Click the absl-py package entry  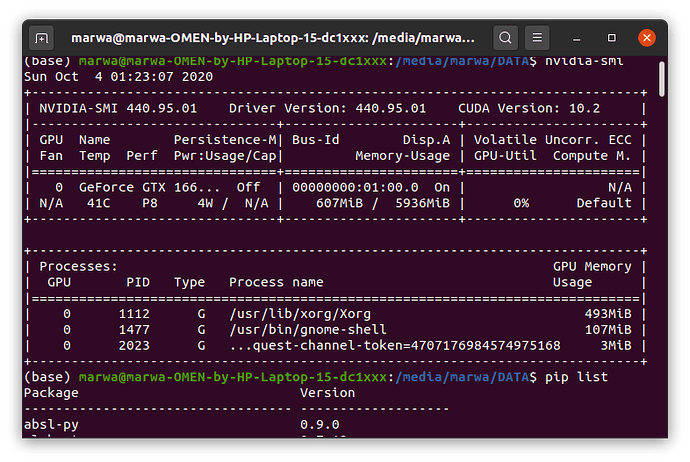tap(51, 422)
